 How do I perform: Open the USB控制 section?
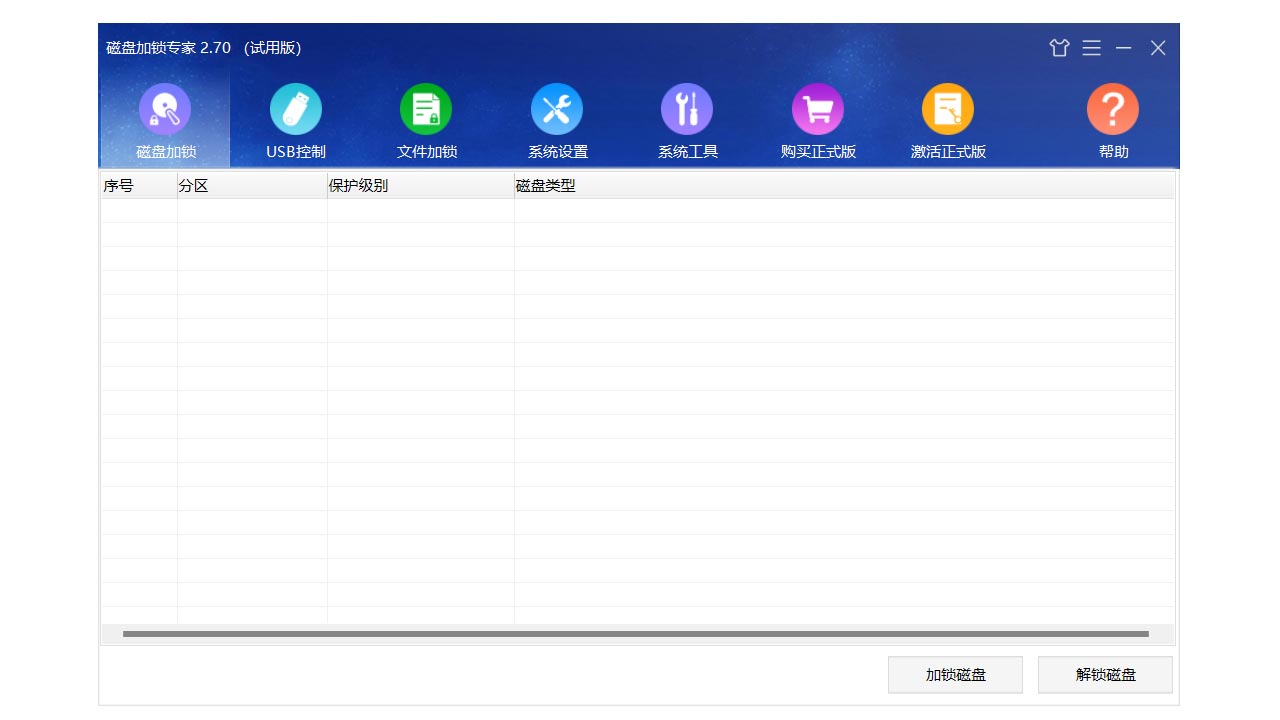click(x=295, y=110)
